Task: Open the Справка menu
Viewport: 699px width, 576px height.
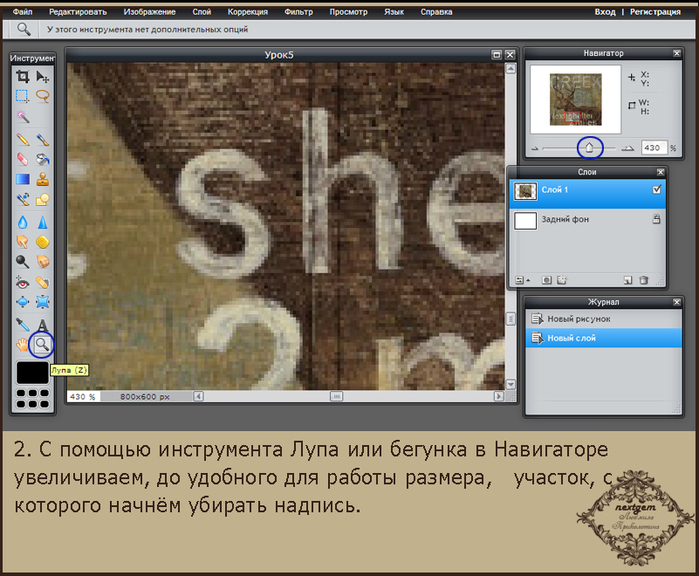Action: pos(436,12)
